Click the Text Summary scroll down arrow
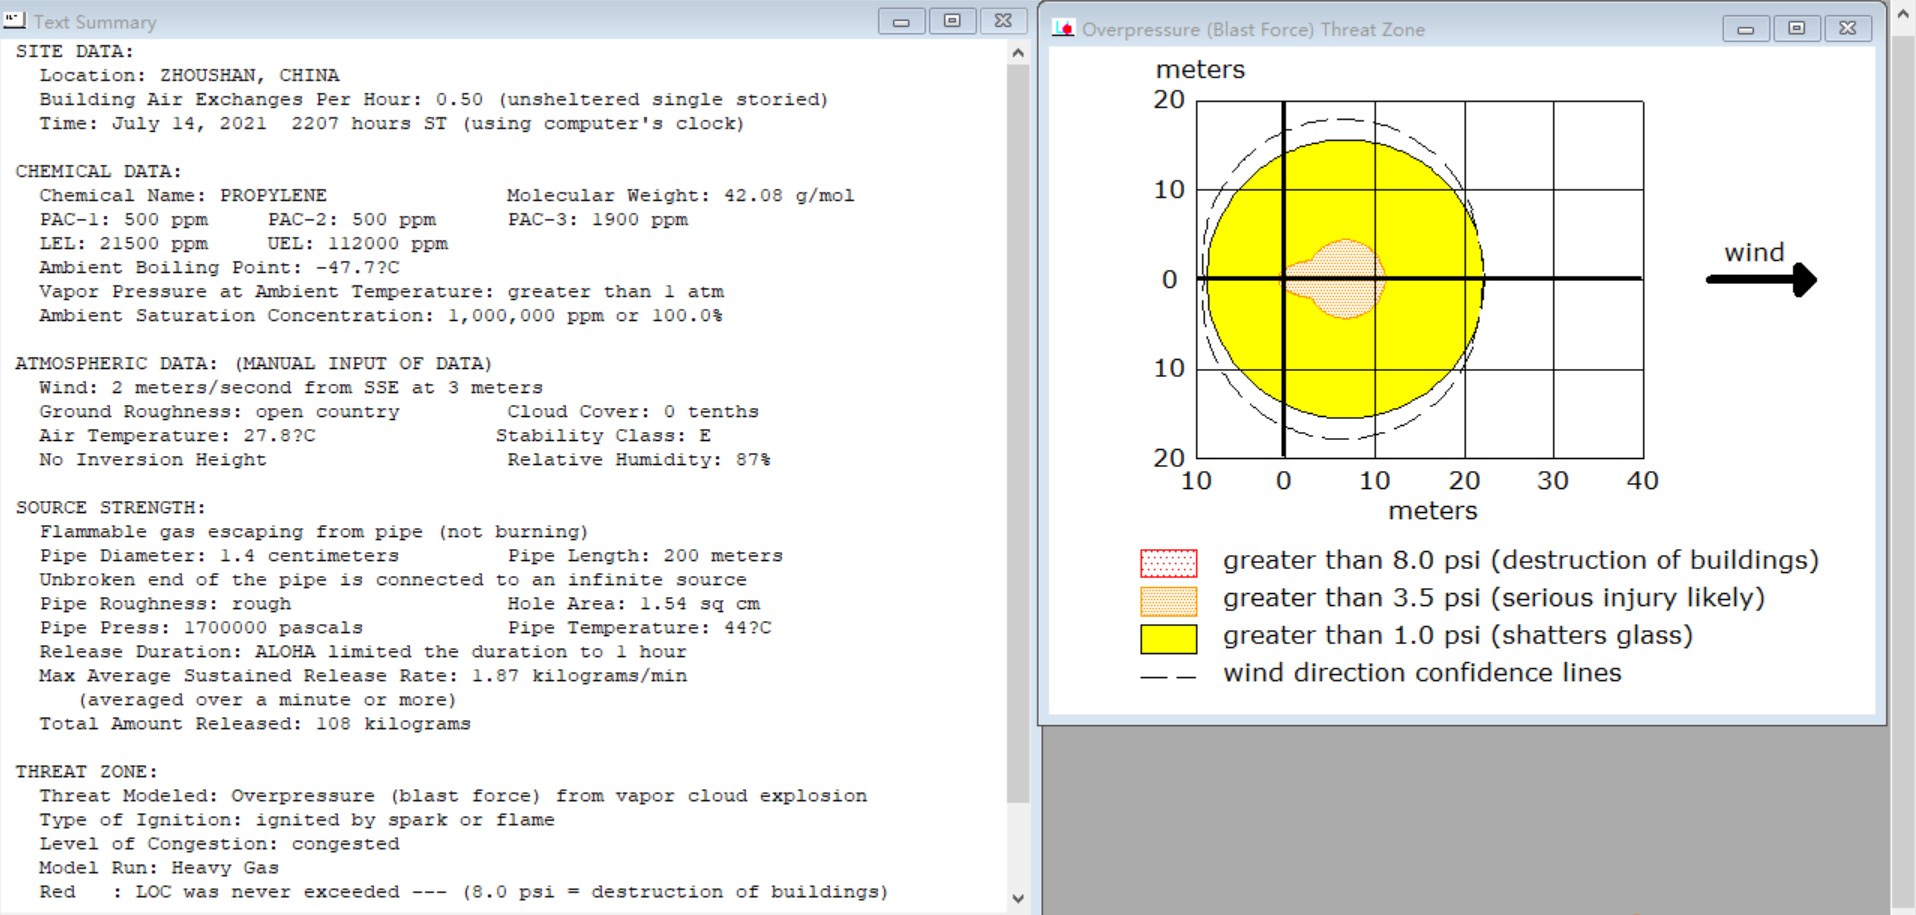The width and height of the screenshot is (1916, 915). pyautogui.click(x=1018, y=898)
